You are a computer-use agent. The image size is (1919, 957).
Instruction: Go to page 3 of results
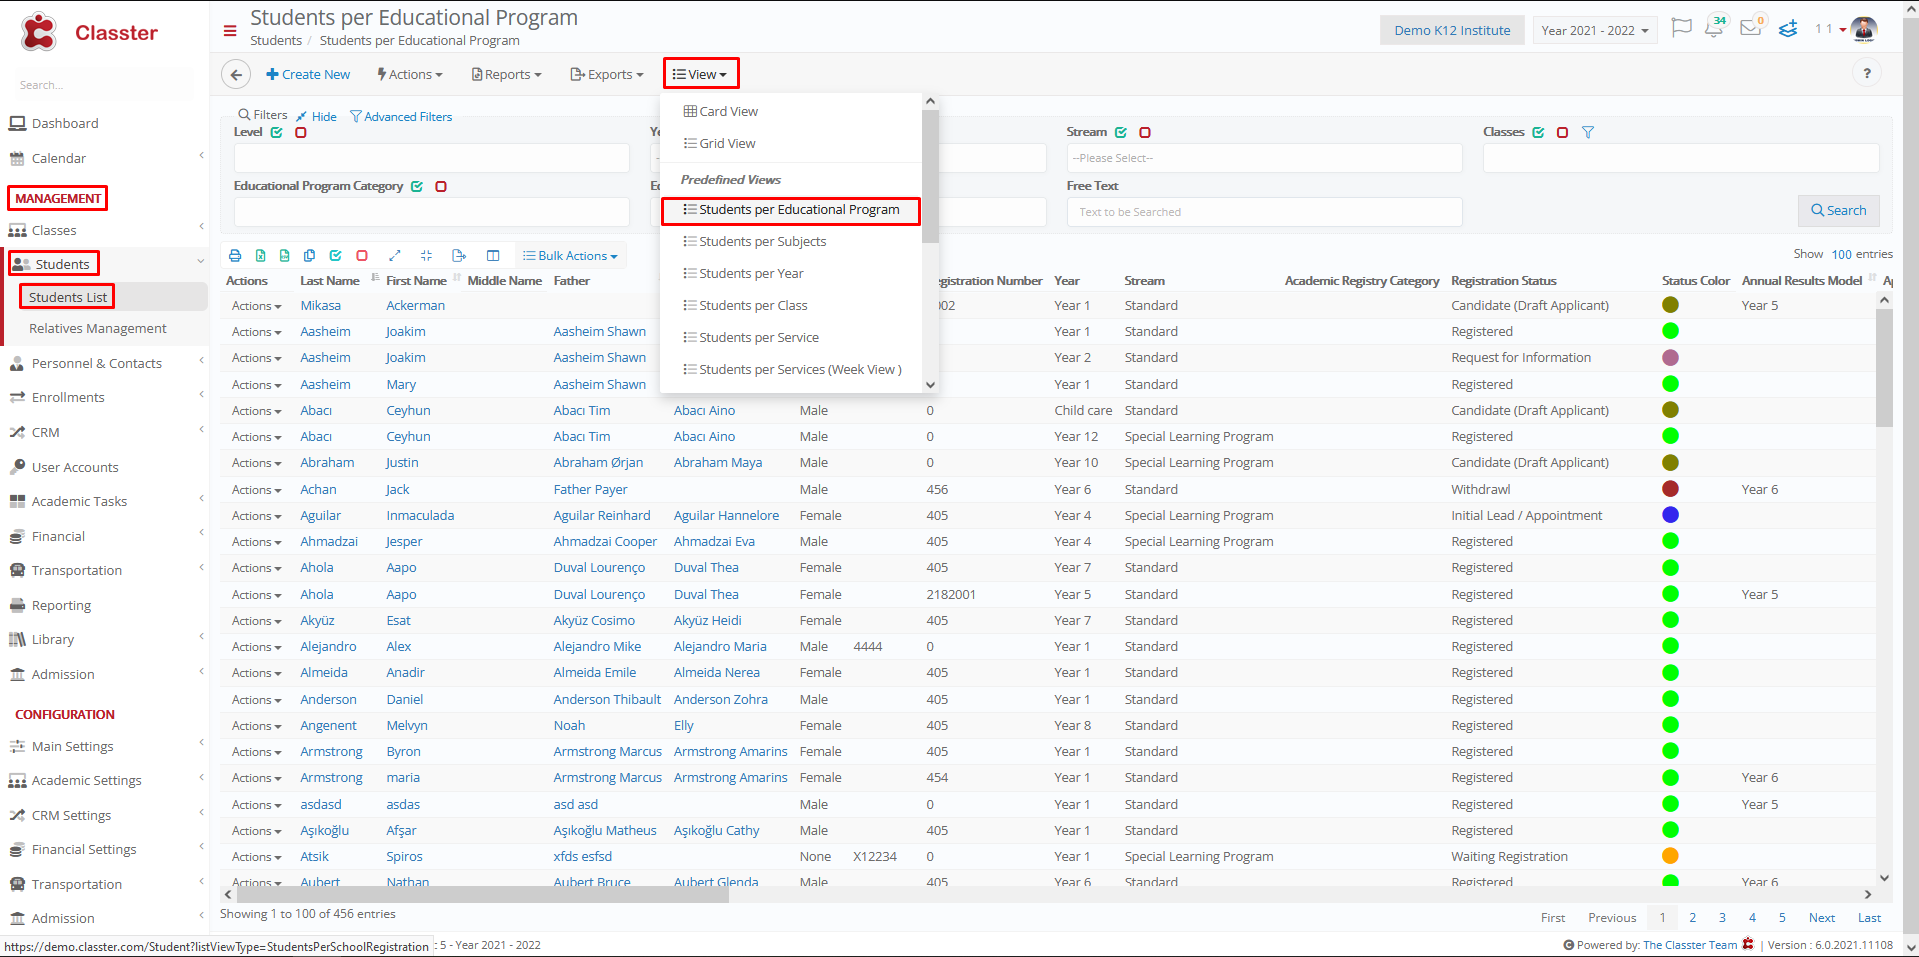tap(1722, 917)
